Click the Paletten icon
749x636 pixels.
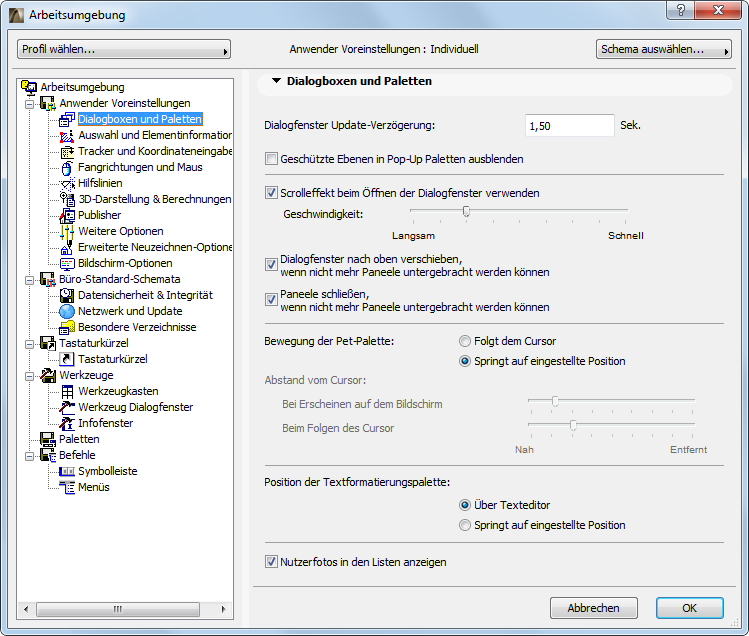pyautogui.click(x=48, y=439)
